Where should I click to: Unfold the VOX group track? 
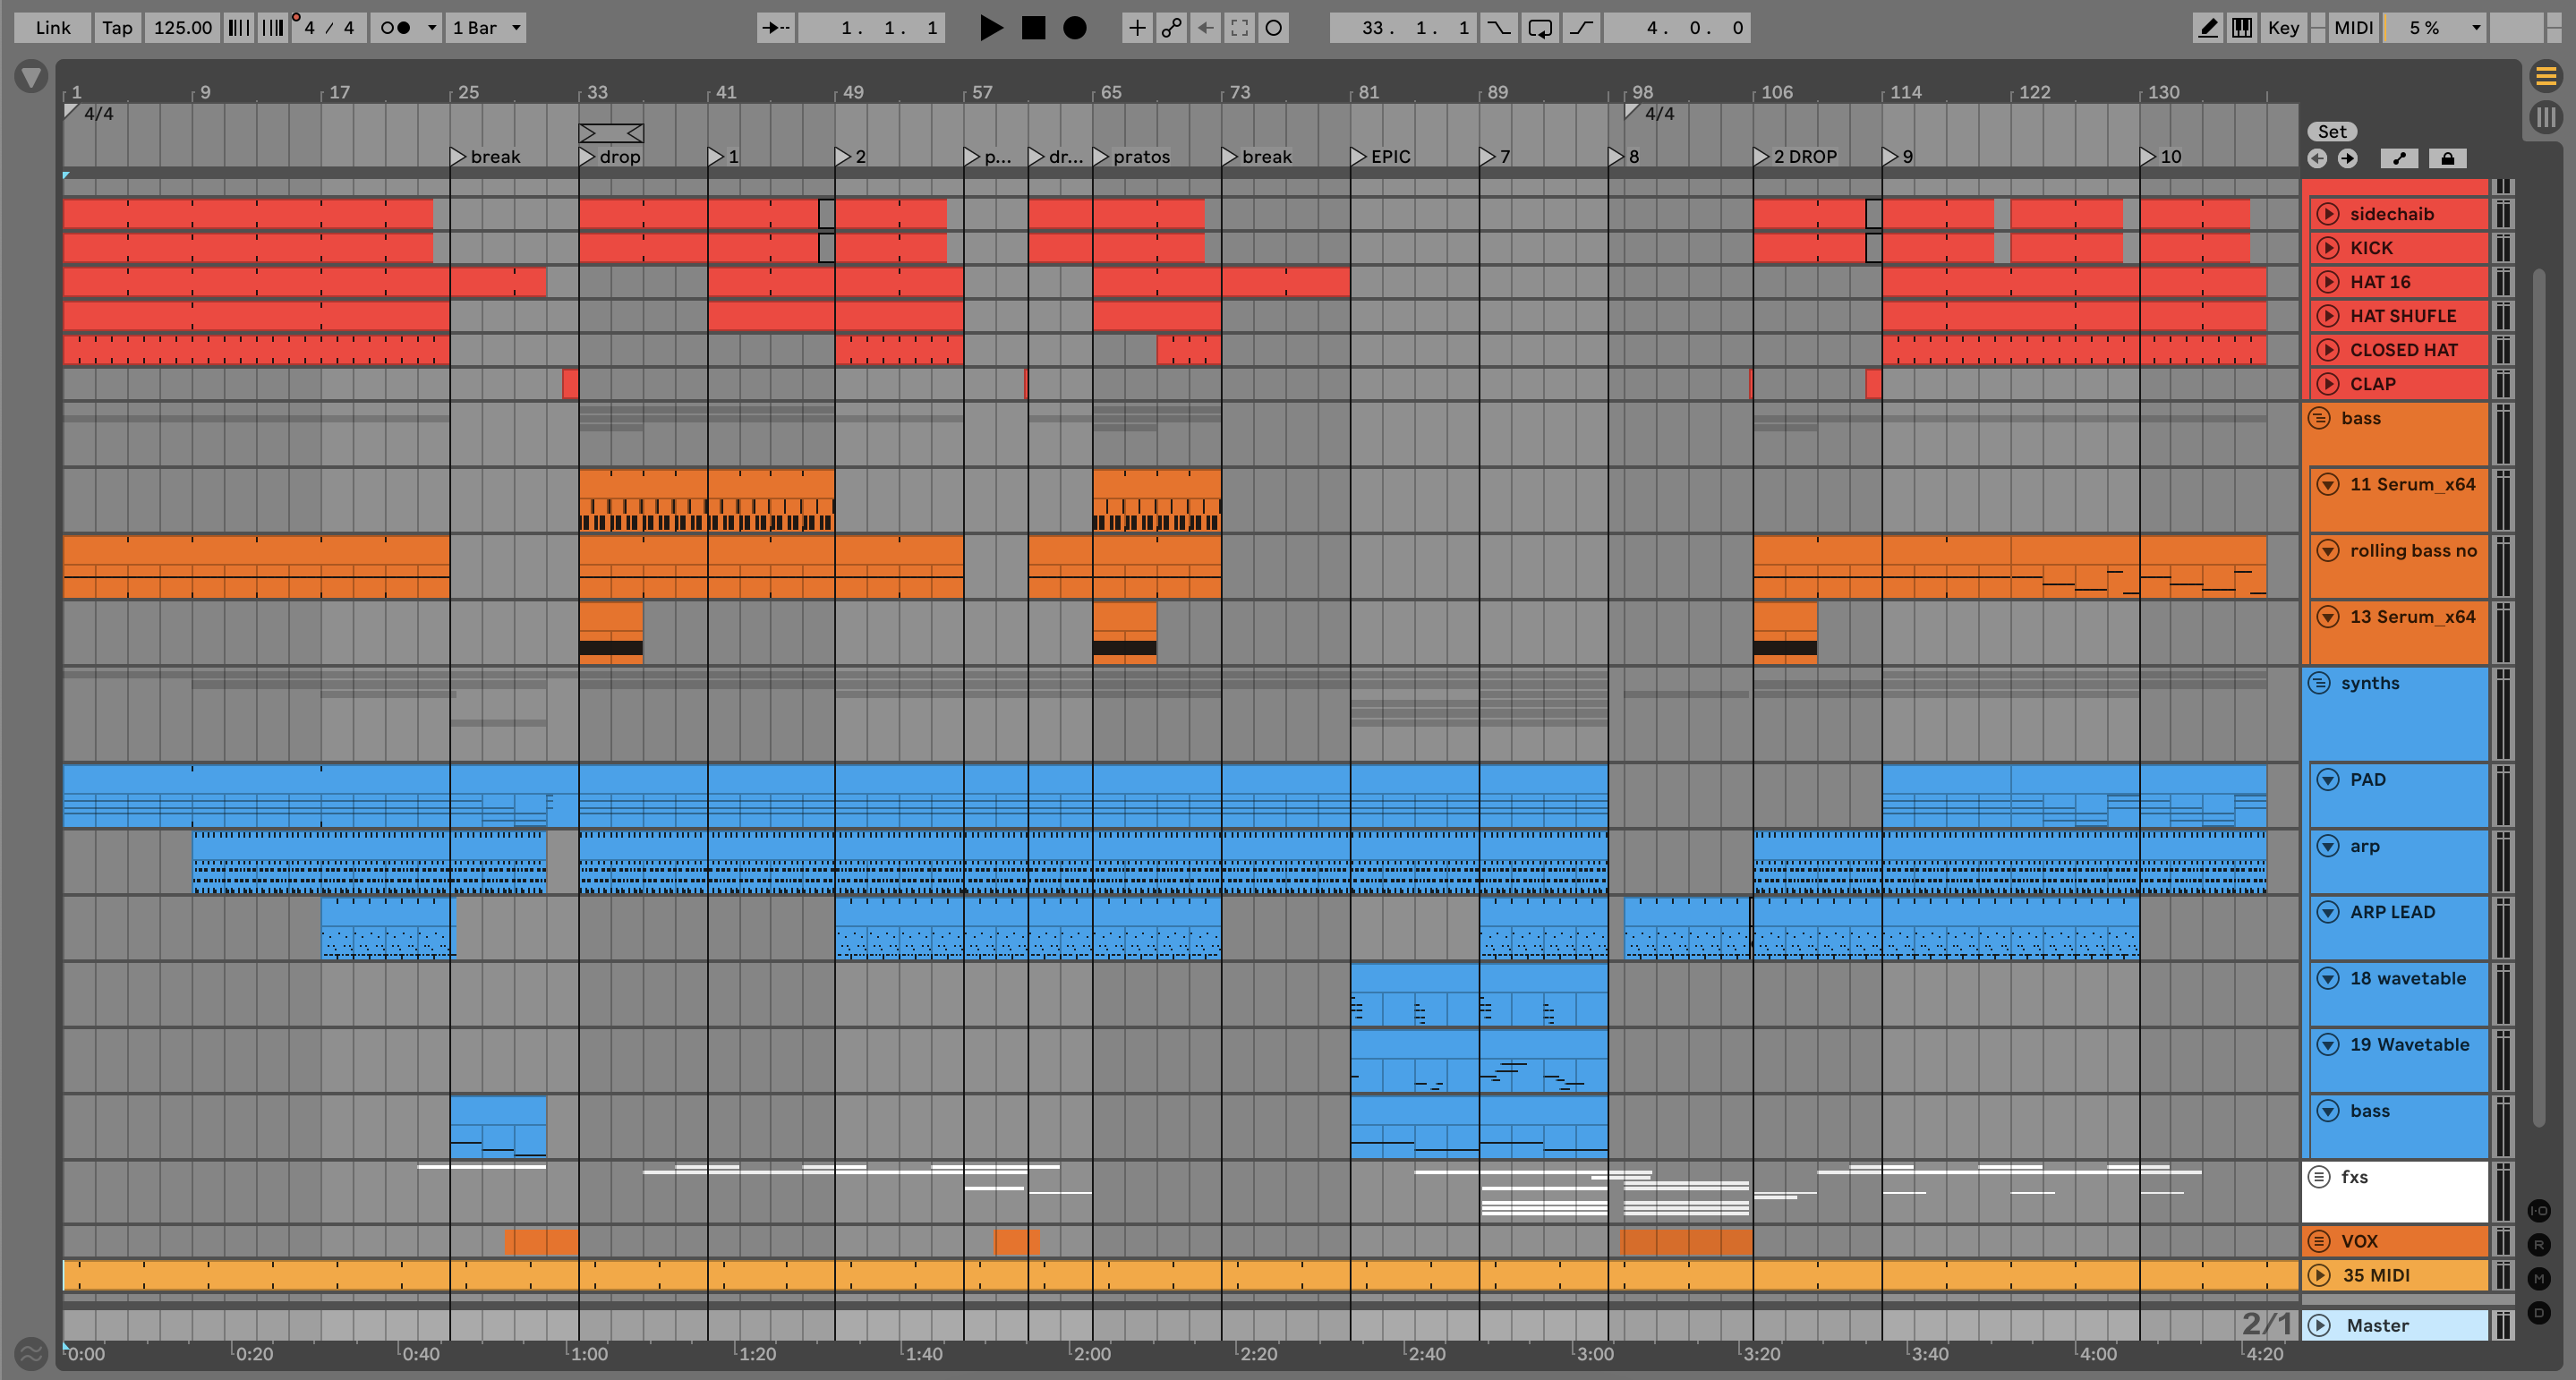click(2319, 1241)
